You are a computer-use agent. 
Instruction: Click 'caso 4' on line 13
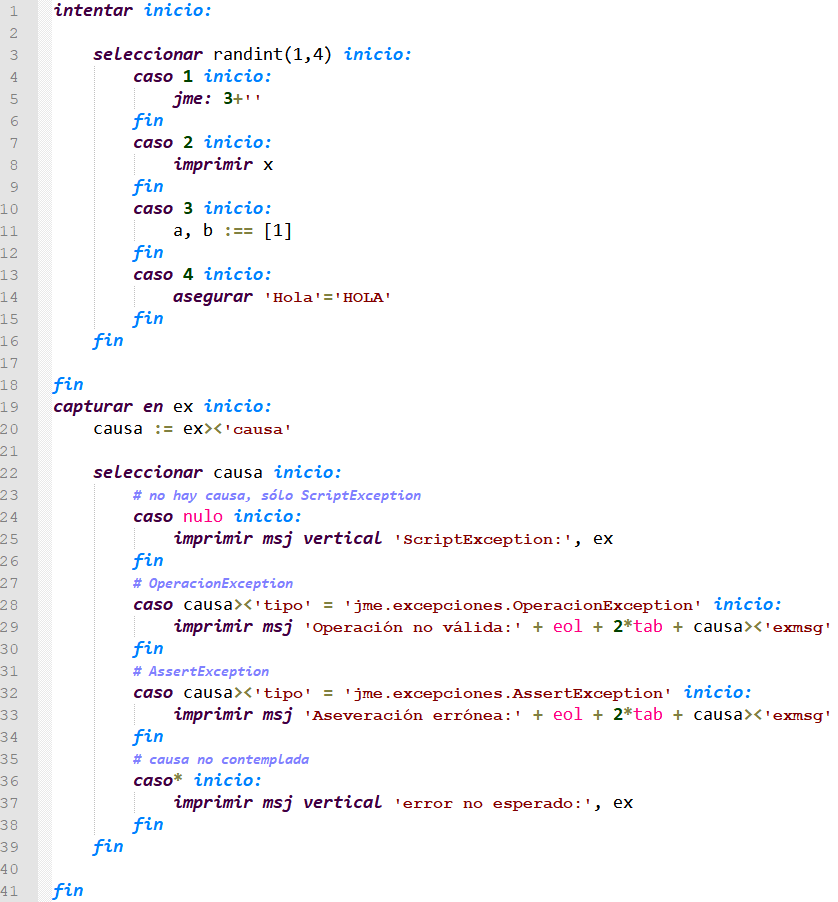click(163, 275)
